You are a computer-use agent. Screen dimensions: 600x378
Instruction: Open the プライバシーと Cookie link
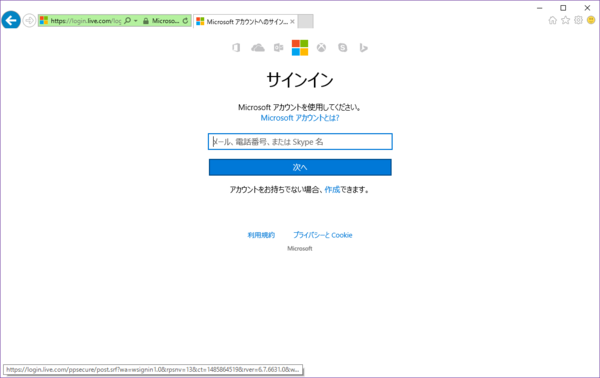[x=323, y=235]
